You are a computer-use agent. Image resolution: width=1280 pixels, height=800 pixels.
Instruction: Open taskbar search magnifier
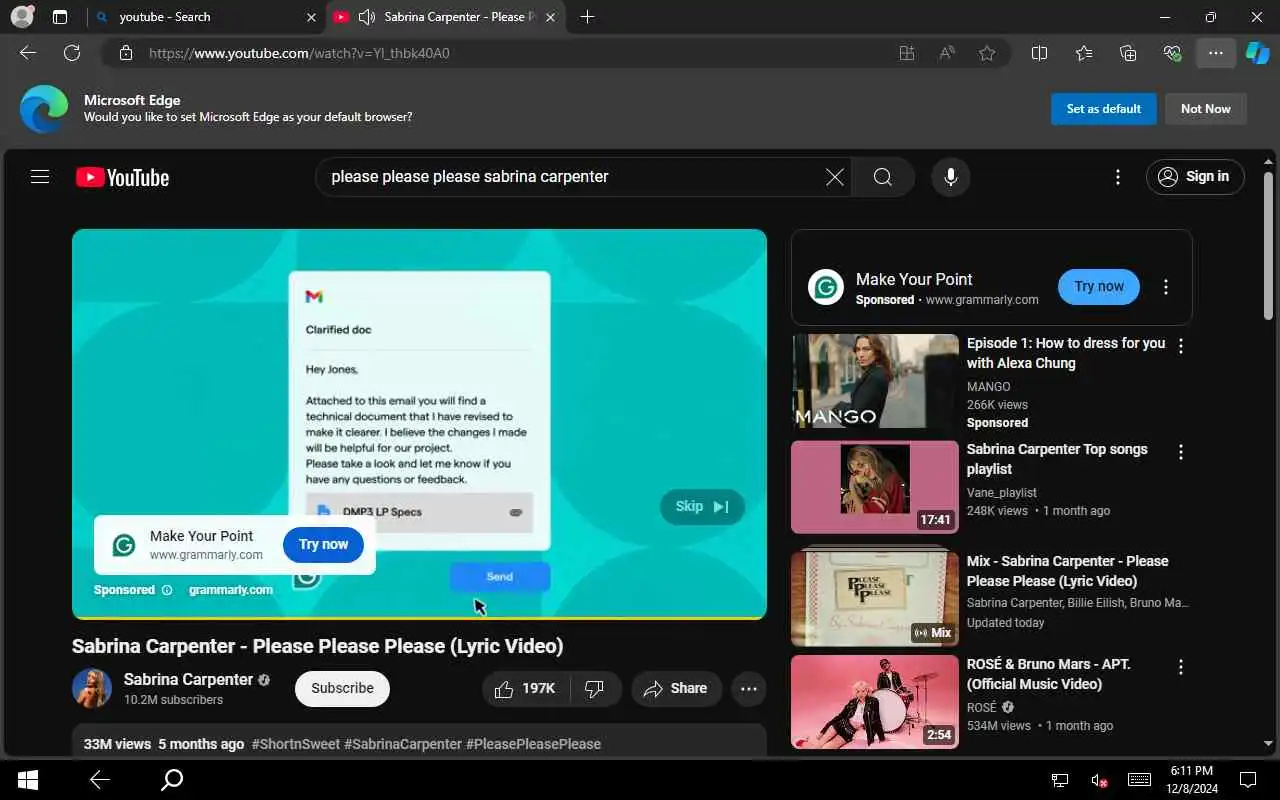[172, 780]
